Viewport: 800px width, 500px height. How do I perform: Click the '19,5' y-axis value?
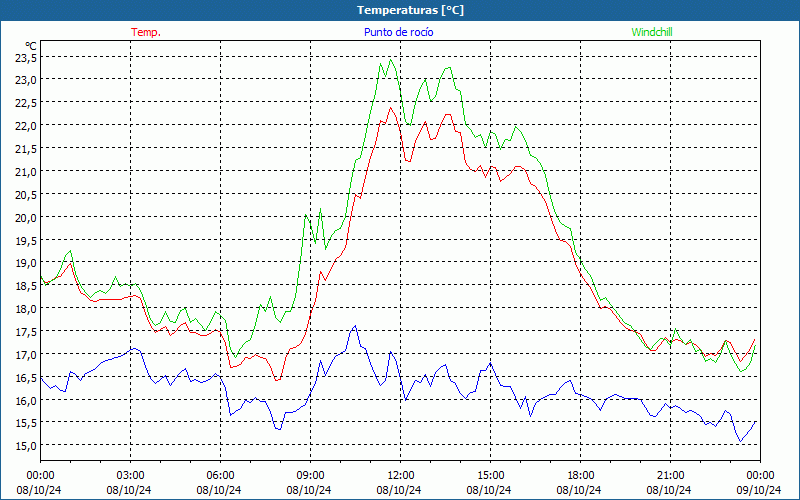click(x=26, y=241)
